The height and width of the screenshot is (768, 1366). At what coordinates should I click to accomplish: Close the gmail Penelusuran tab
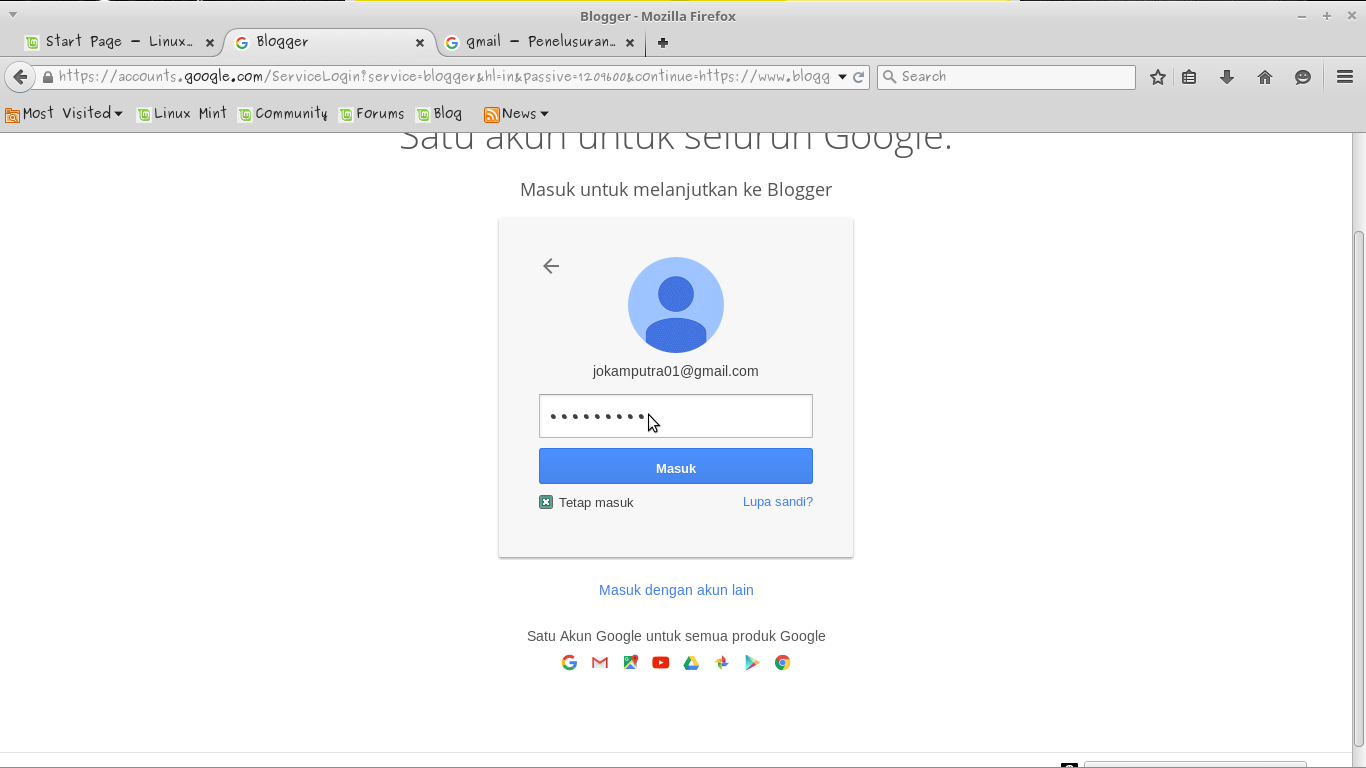[630, 43]
